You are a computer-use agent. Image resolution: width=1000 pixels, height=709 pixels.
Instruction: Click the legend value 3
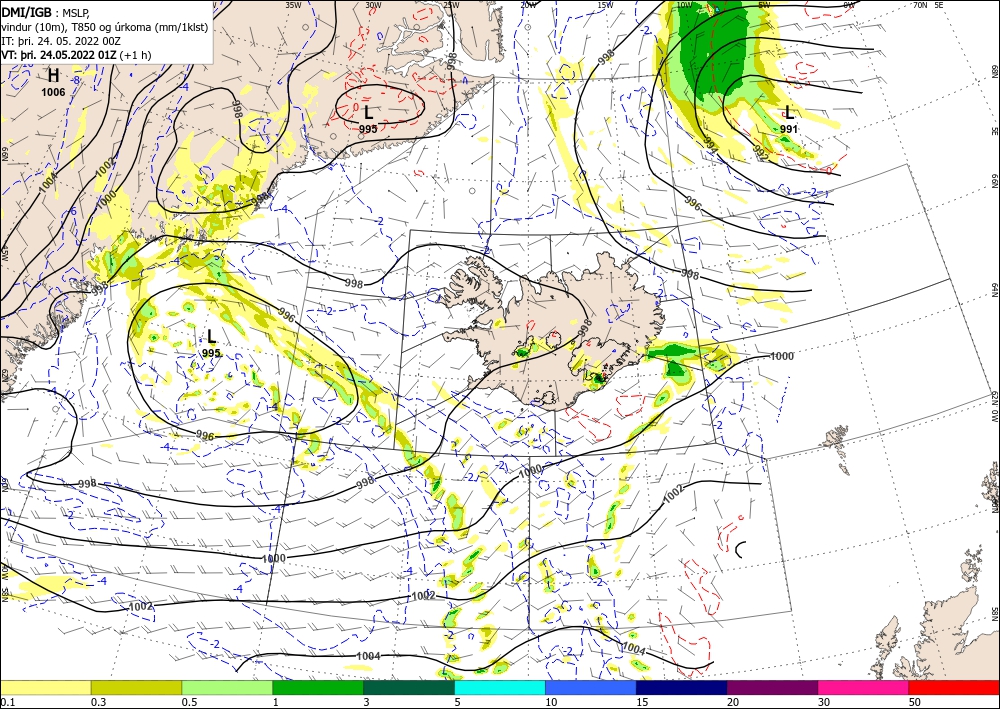click(367, 702)
